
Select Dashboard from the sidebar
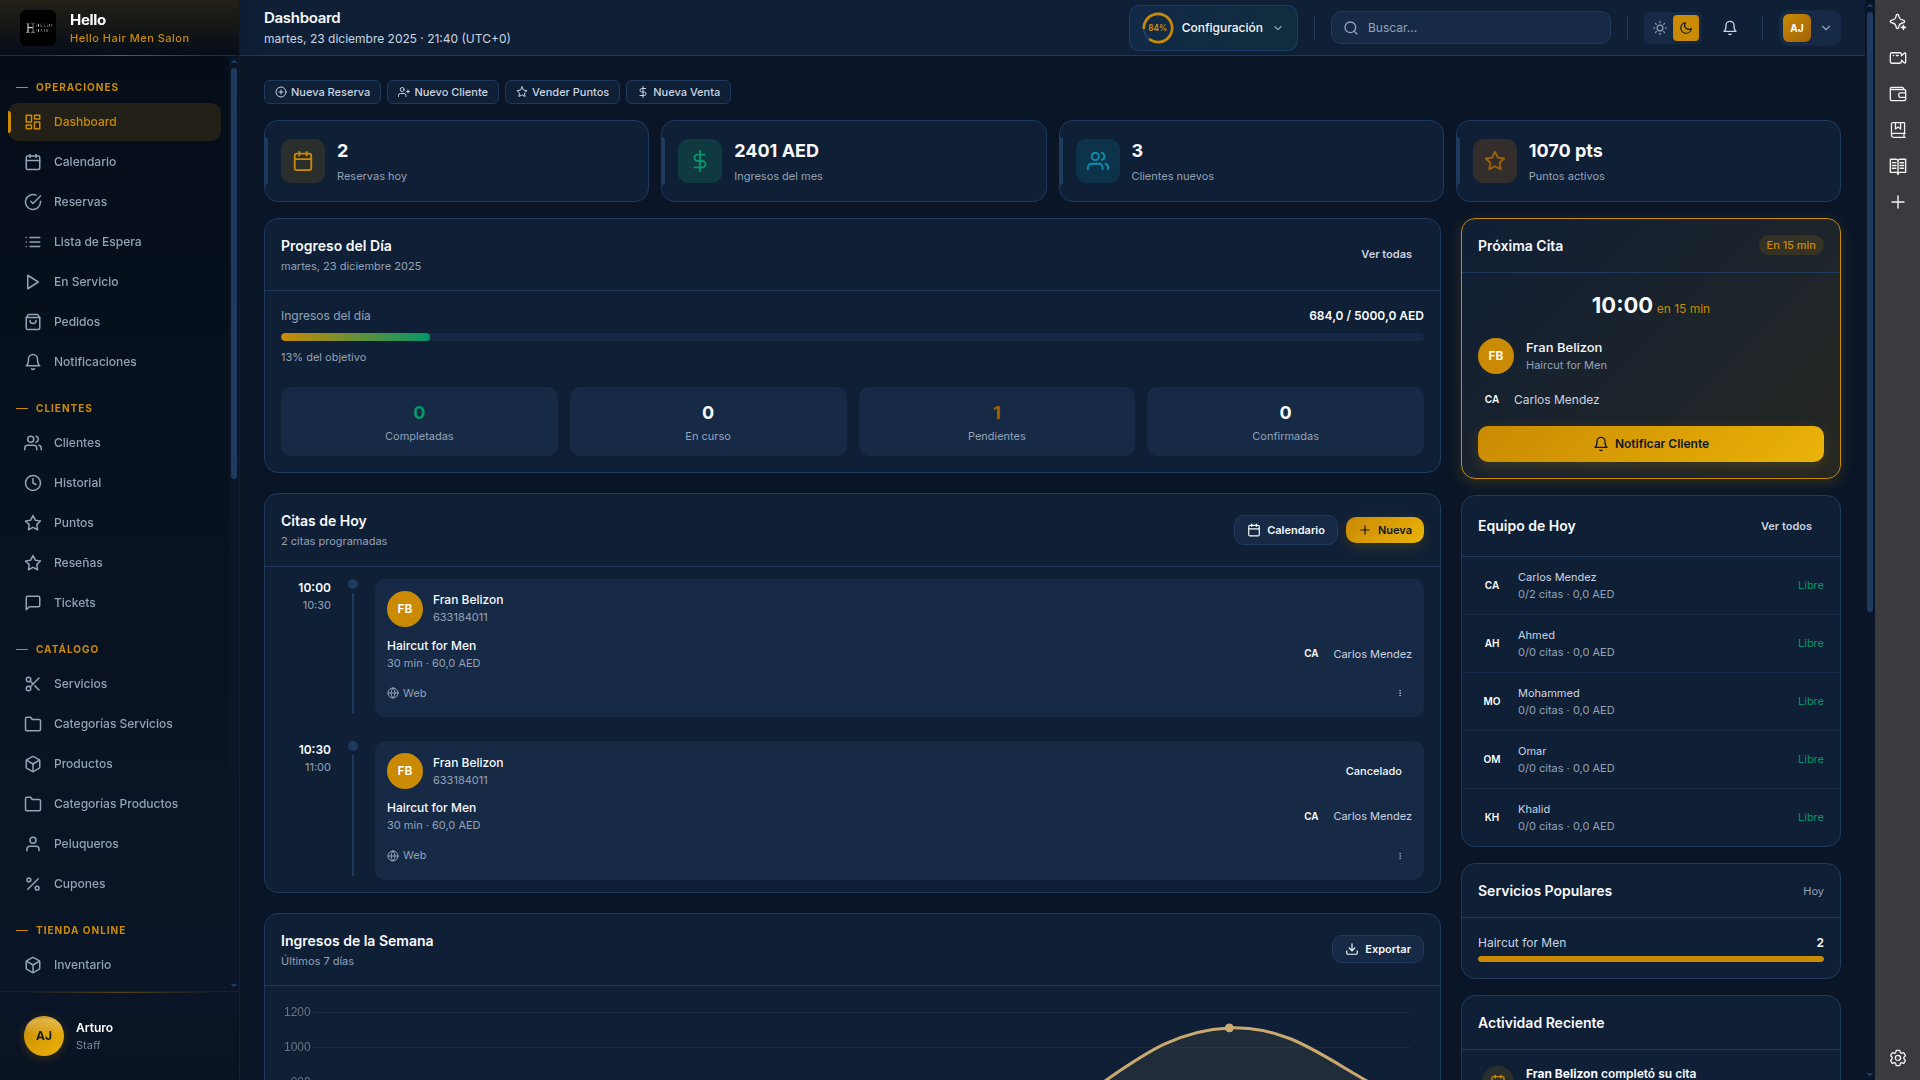pyautogui.click(x=85, y=121)
